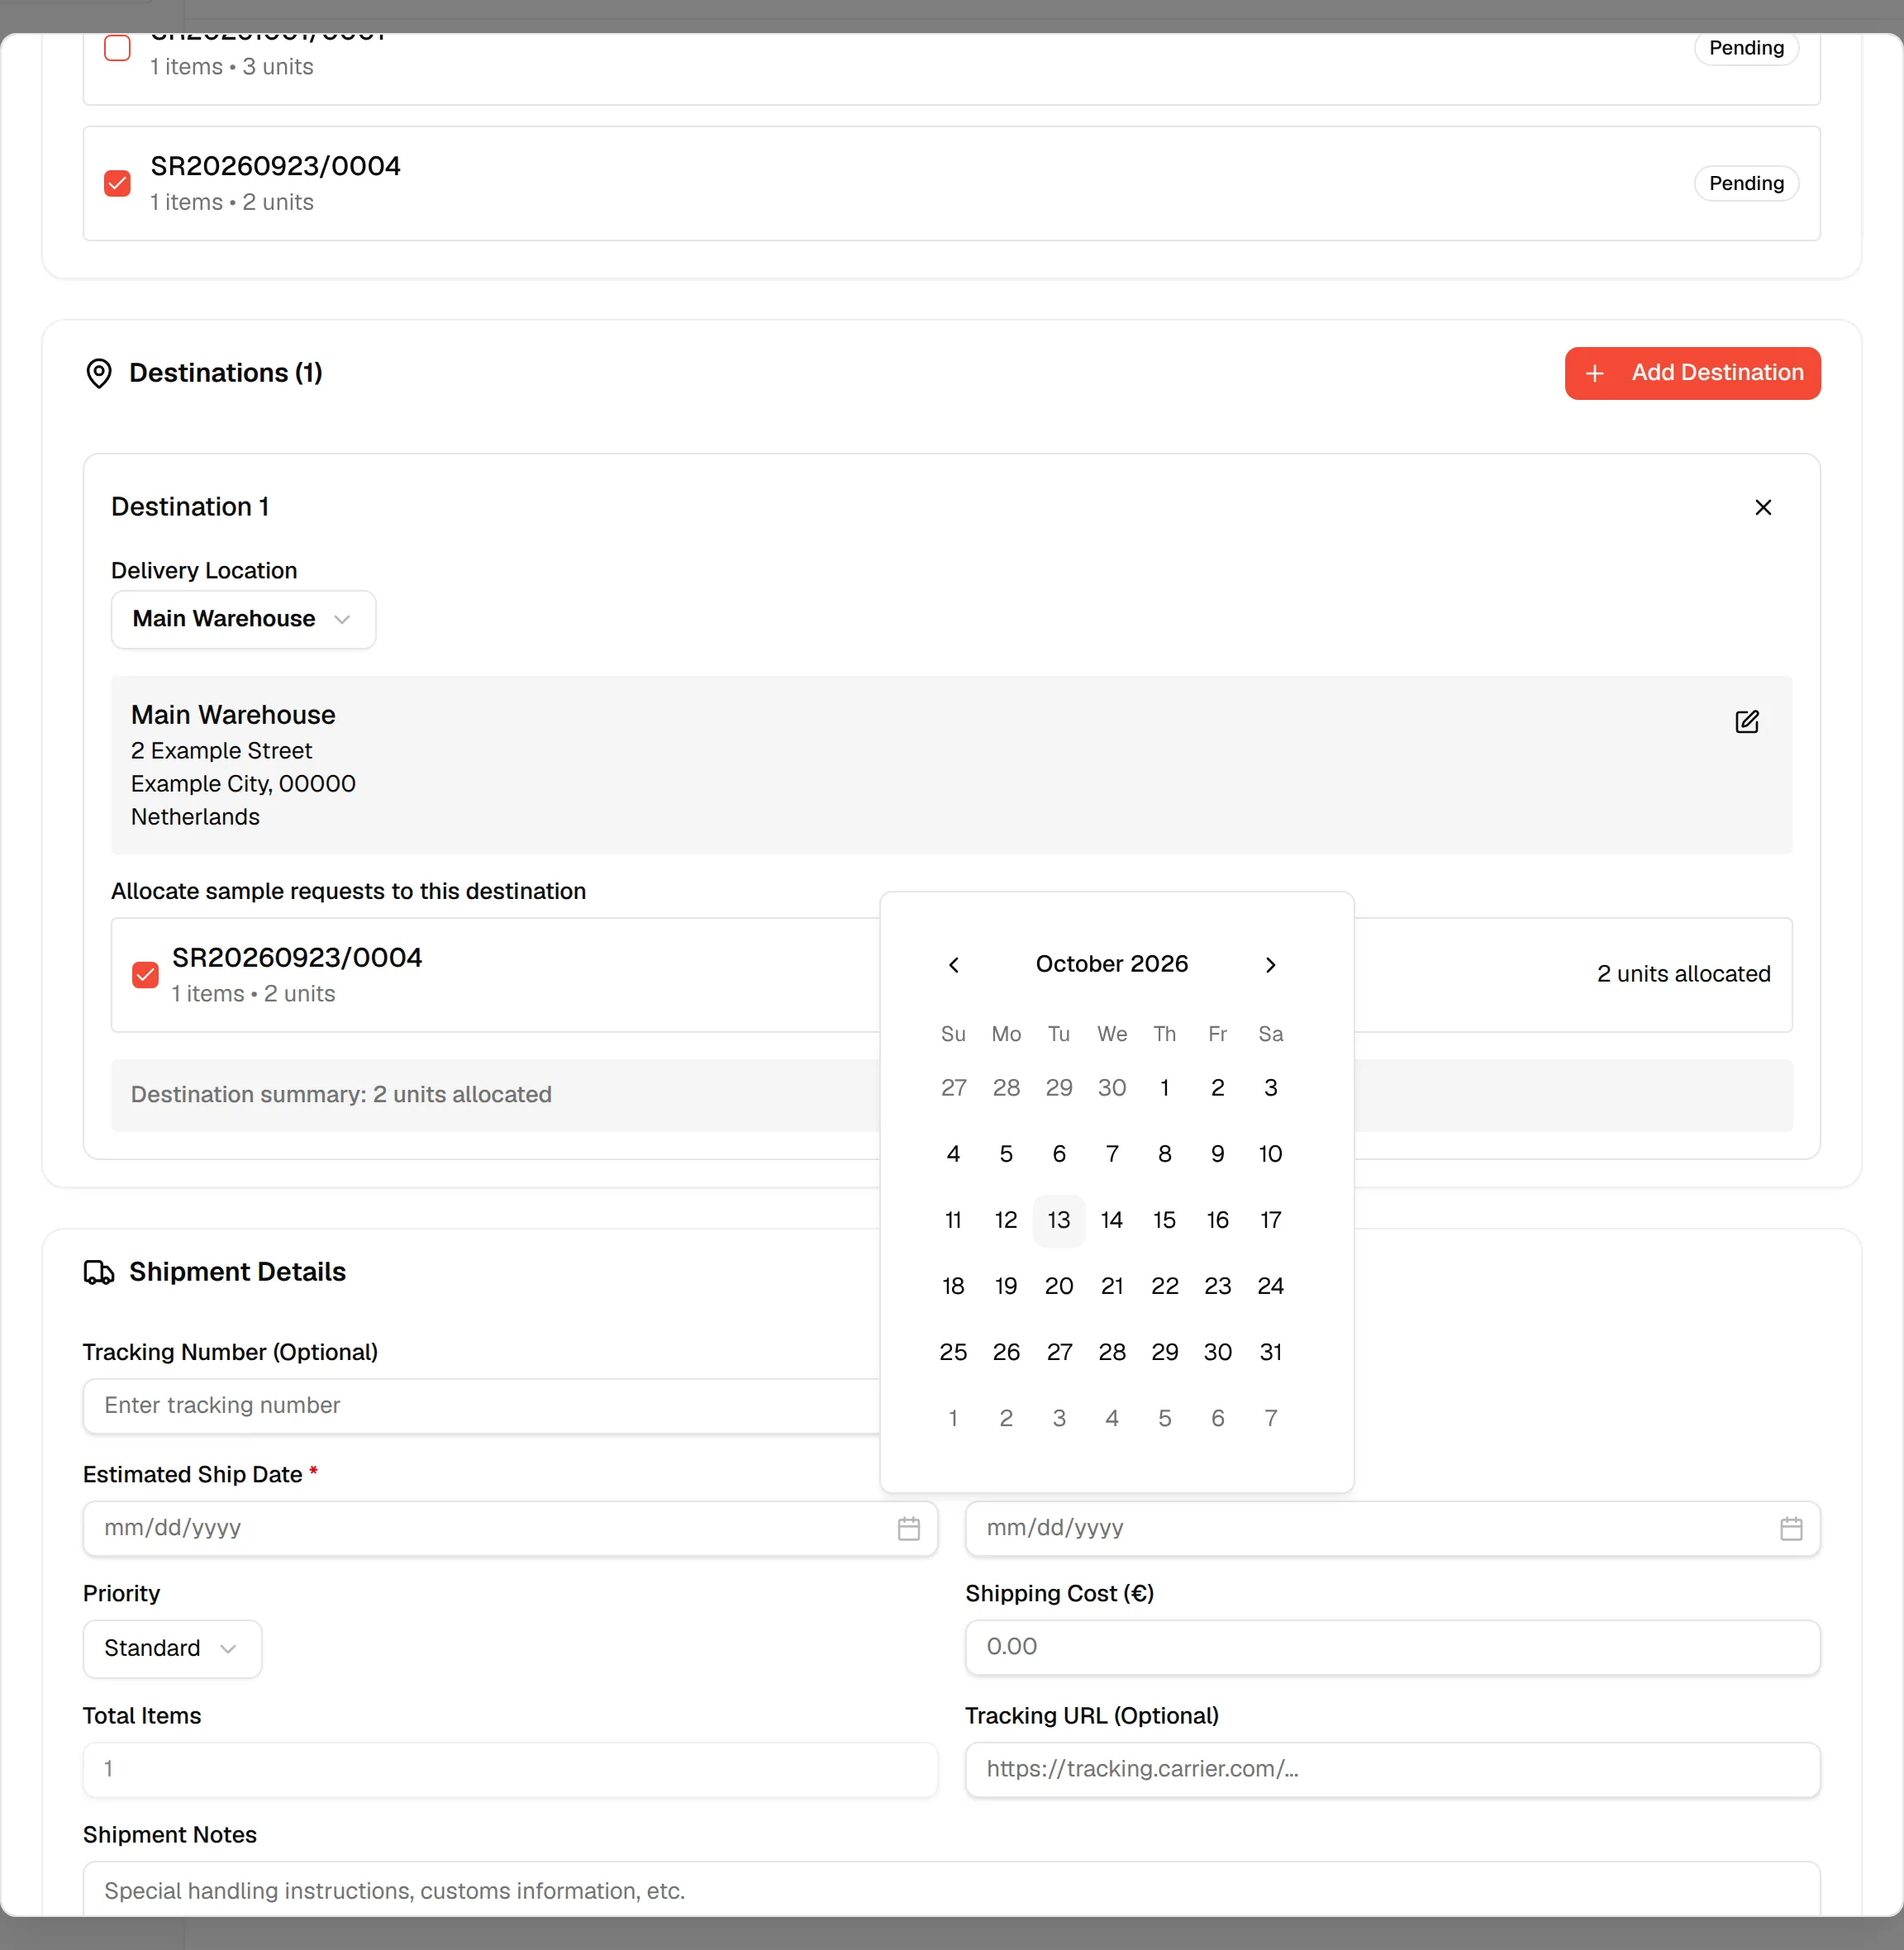Go to next month in calendar
The width and height of the screenshot is (1904, 1950).
(1270, 964)
